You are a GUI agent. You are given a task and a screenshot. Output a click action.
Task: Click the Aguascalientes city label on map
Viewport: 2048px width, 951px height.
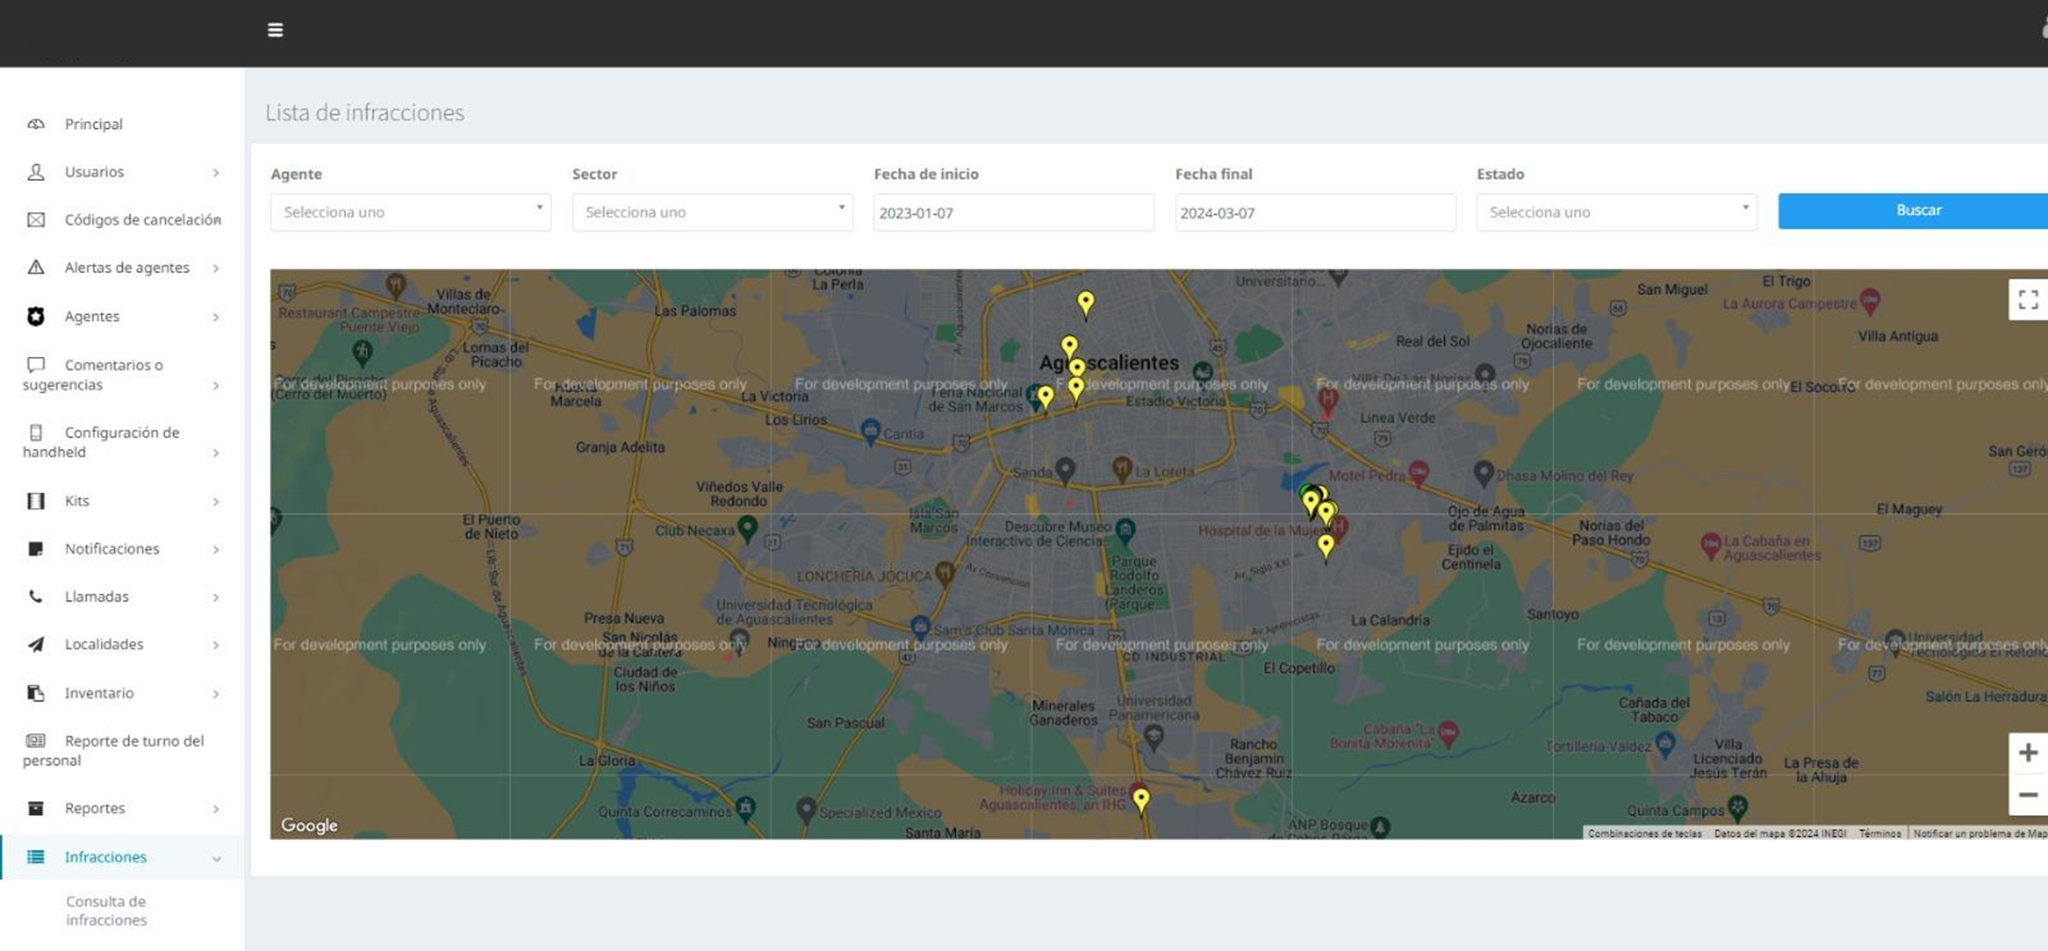click(1109, 363)
